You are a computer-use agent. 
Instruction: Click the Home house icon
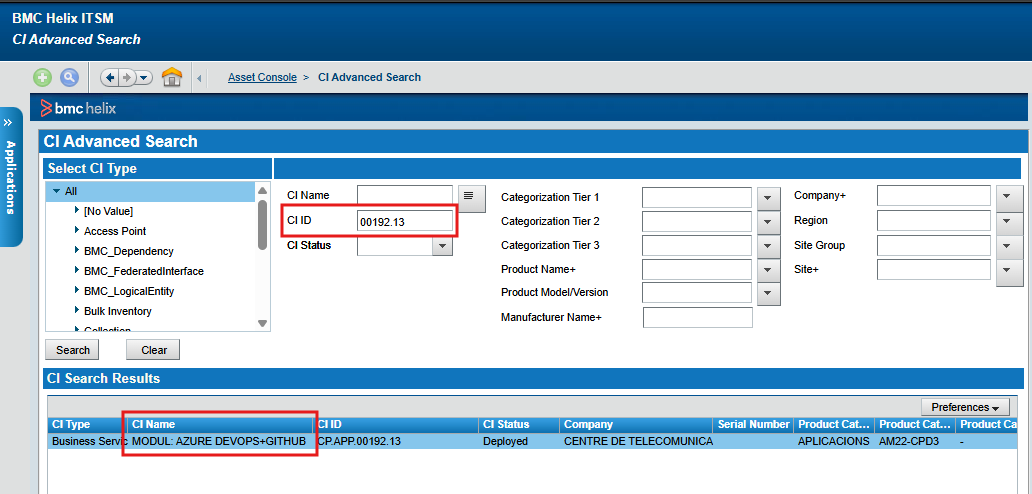(x=172, y=77)
